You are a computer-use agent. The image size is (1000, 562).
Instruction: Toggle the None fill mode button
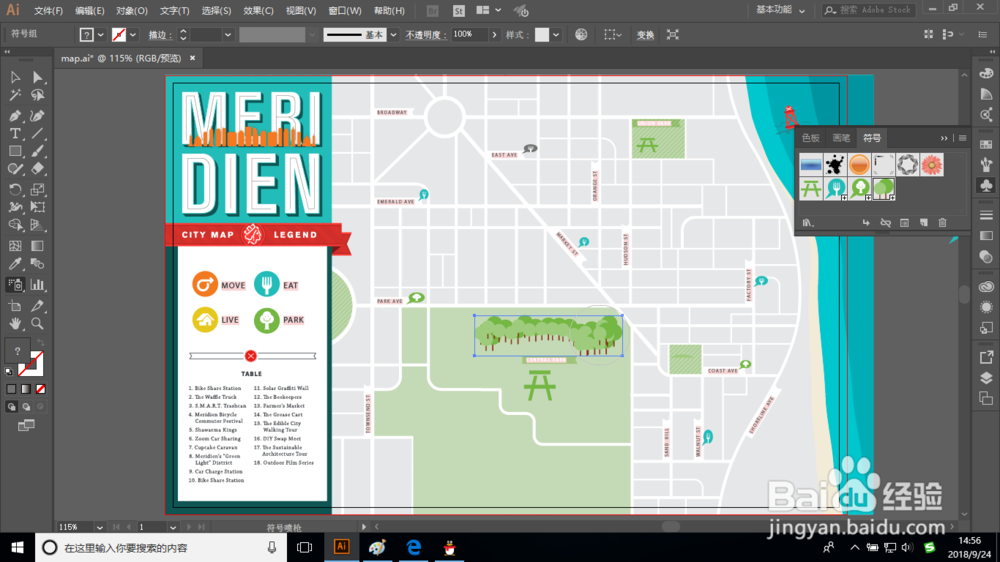tap(41, 388)
